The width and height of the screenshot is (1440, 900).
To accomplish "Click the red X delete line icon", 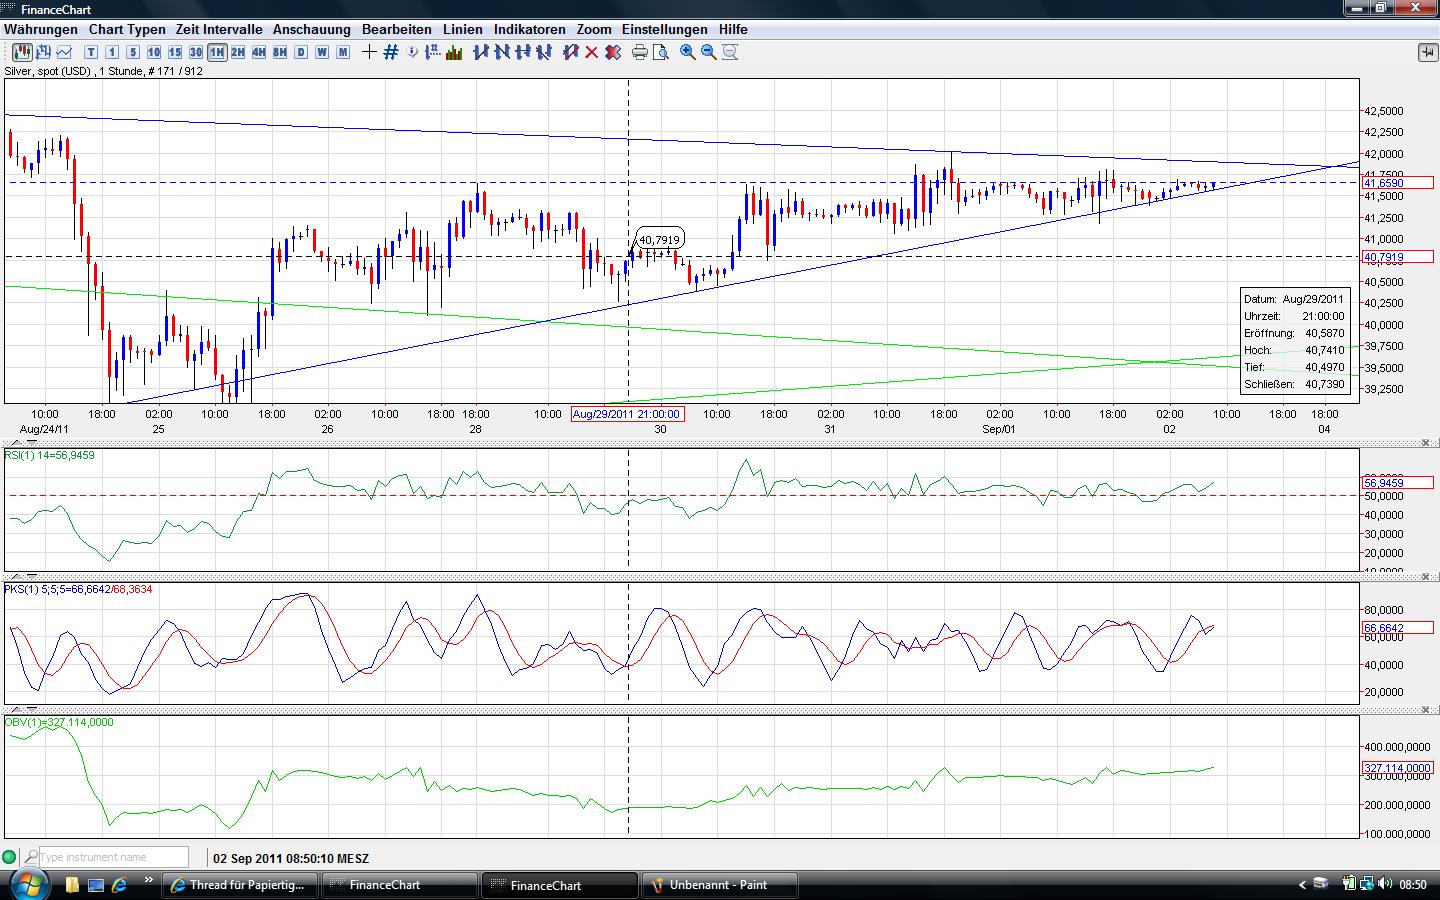I will point(591,52).
